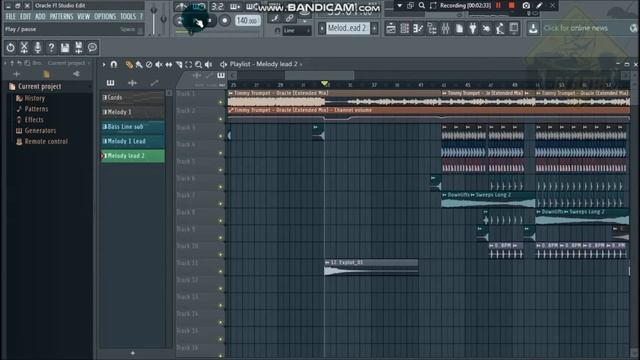Select the Playback speaker tool in Playlist
640x360 pixels.
[x=209, y=64]
